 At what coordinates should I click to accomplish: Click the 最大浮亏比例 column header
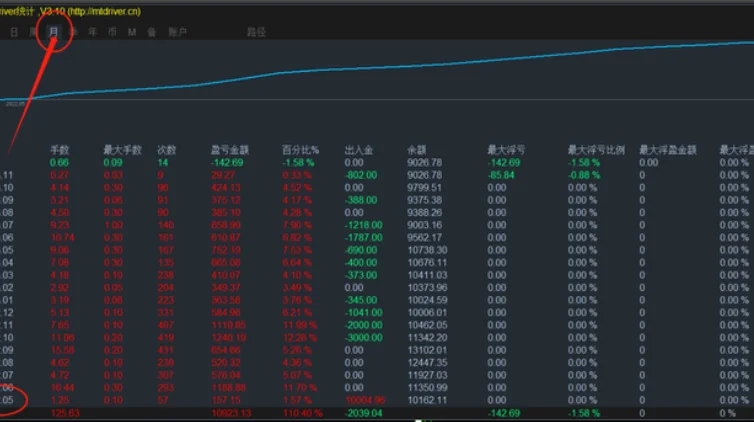coord(596,150)
